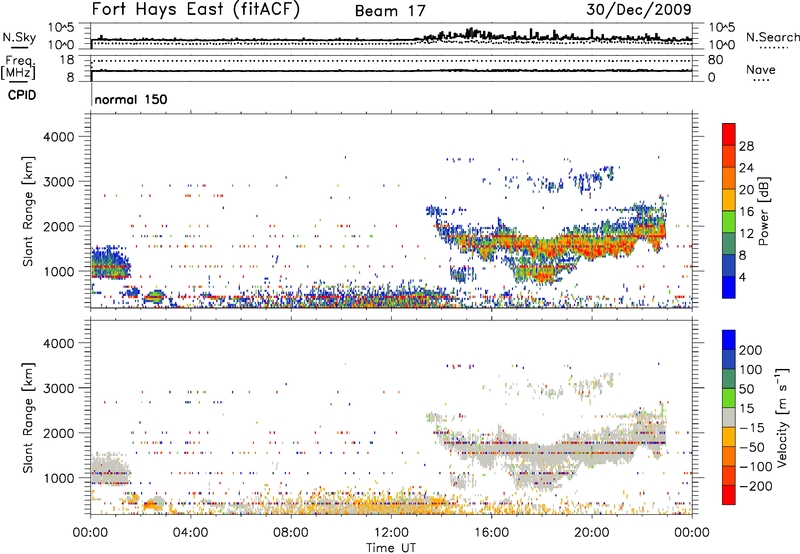This screenshot has height=554, width=800.
Task: Click the dotted line sample under 'Nave'
Action: coord(761,80)
